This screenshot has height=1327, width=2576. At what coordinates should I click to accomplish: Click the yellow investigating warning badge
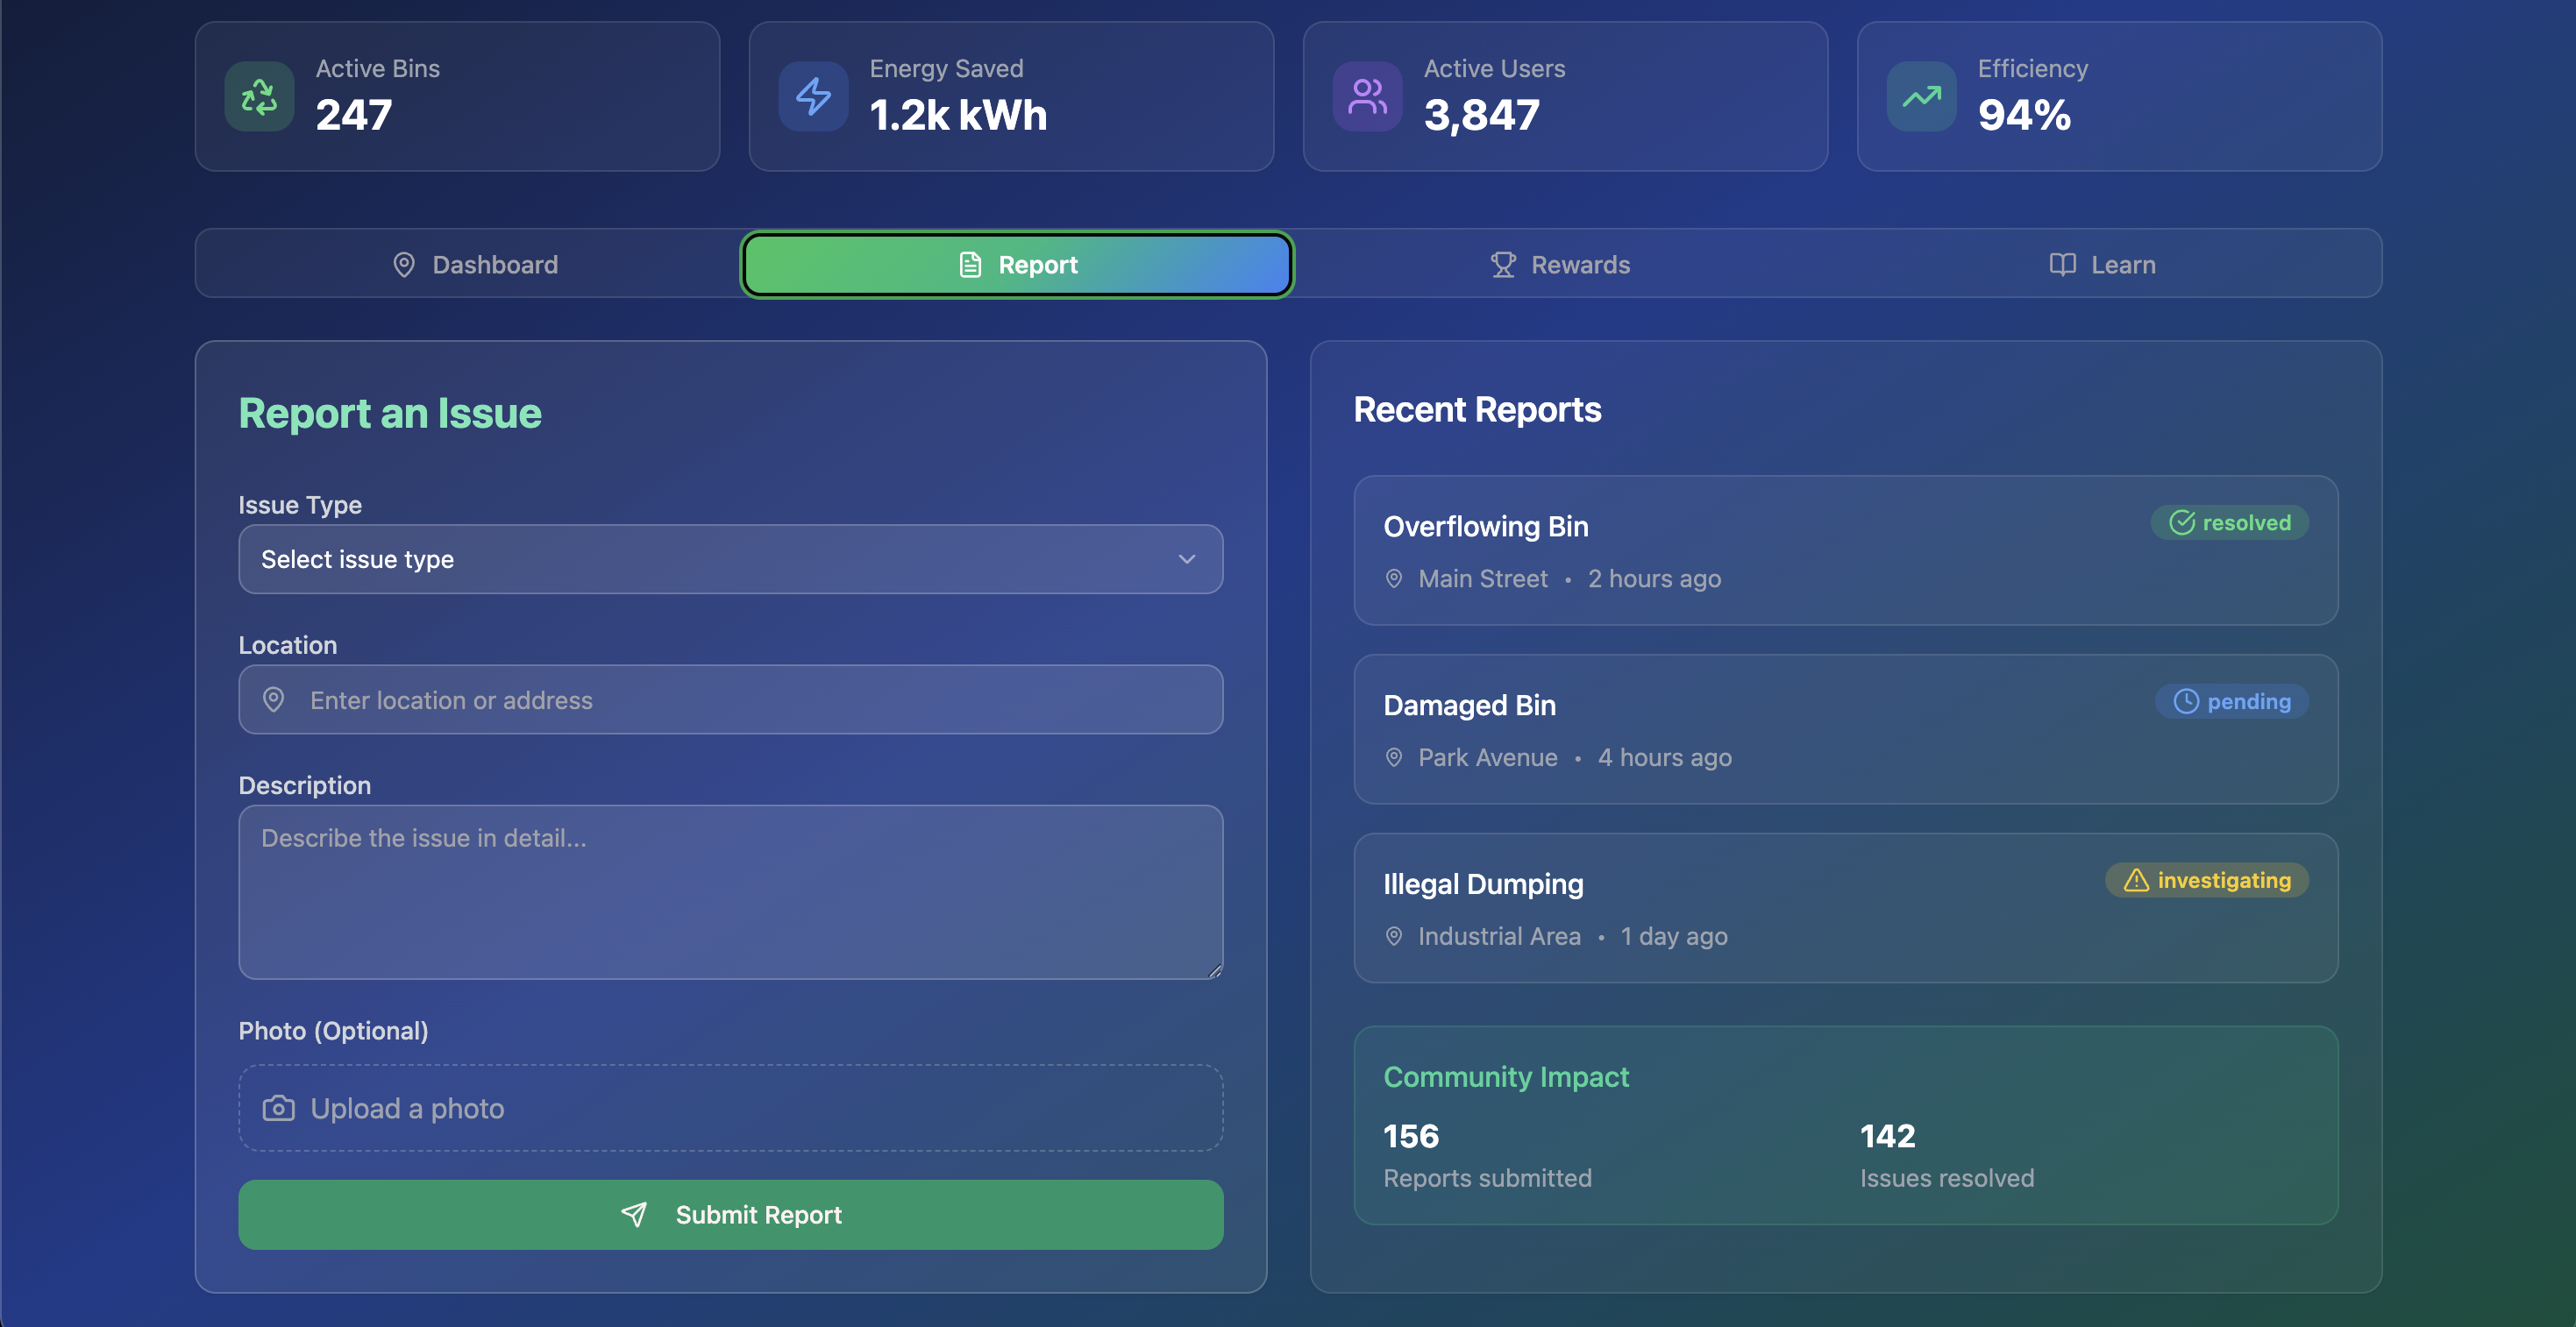click(x=2206, y=880)
